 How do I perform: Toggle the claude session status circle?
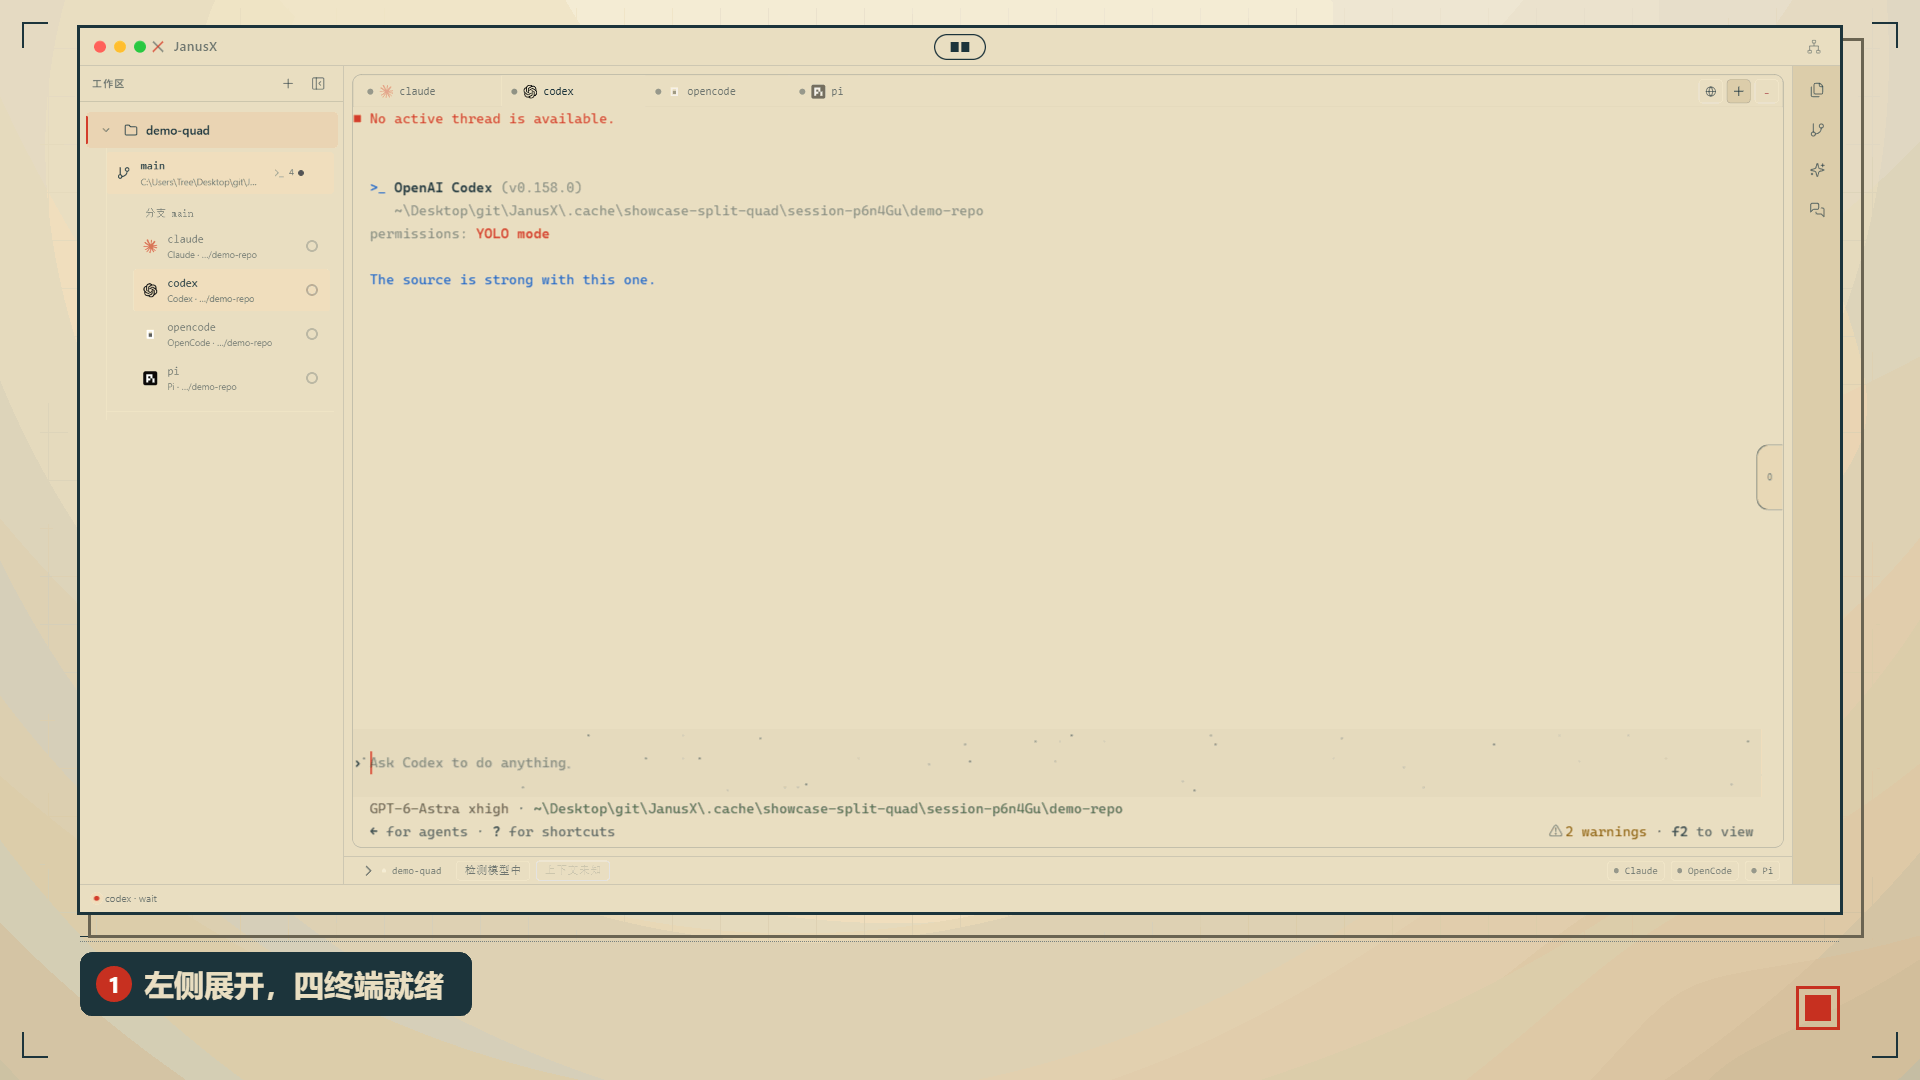[312, 246]
